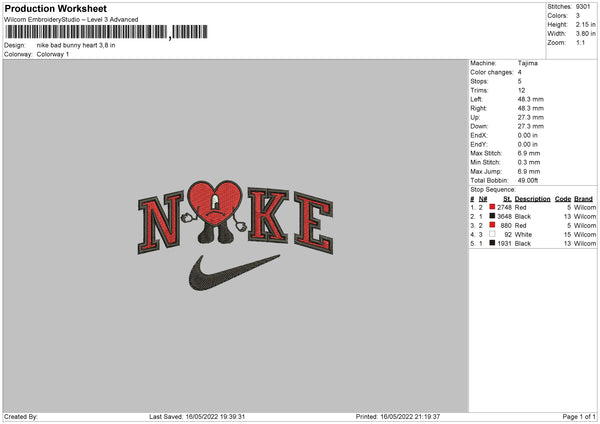Image resolution: width=600 pixels, height=424 pixels.
Task: Click the red swatch for stop 3
Action: coord(492,225)
